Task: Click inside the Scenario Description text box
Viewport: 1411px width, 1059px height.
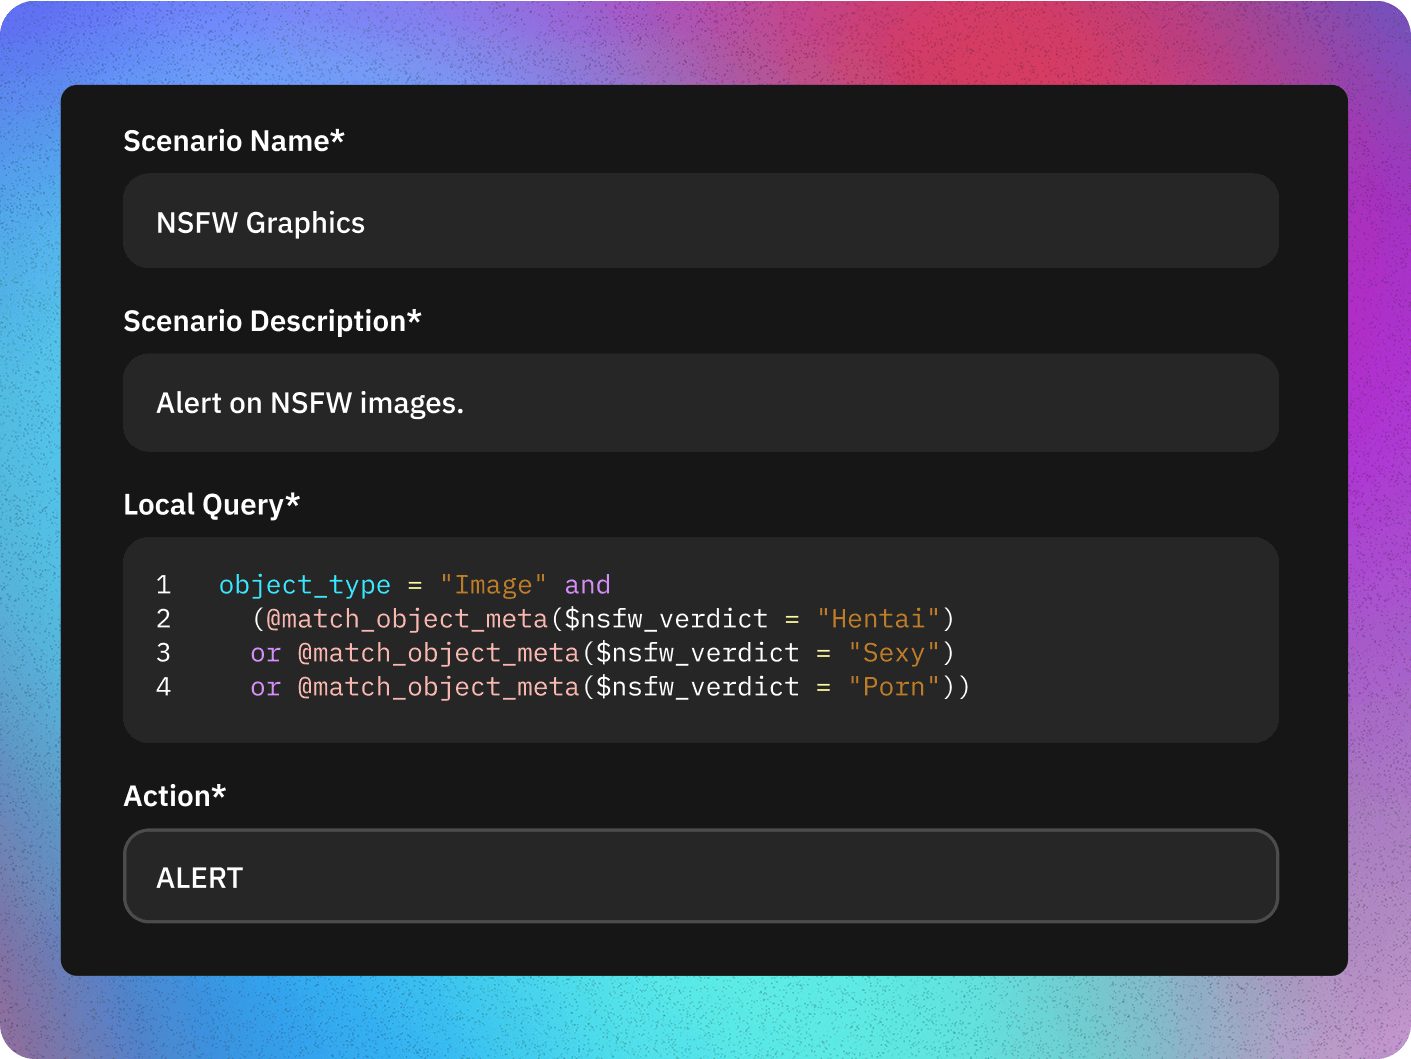Action: (x=700, y=402)
